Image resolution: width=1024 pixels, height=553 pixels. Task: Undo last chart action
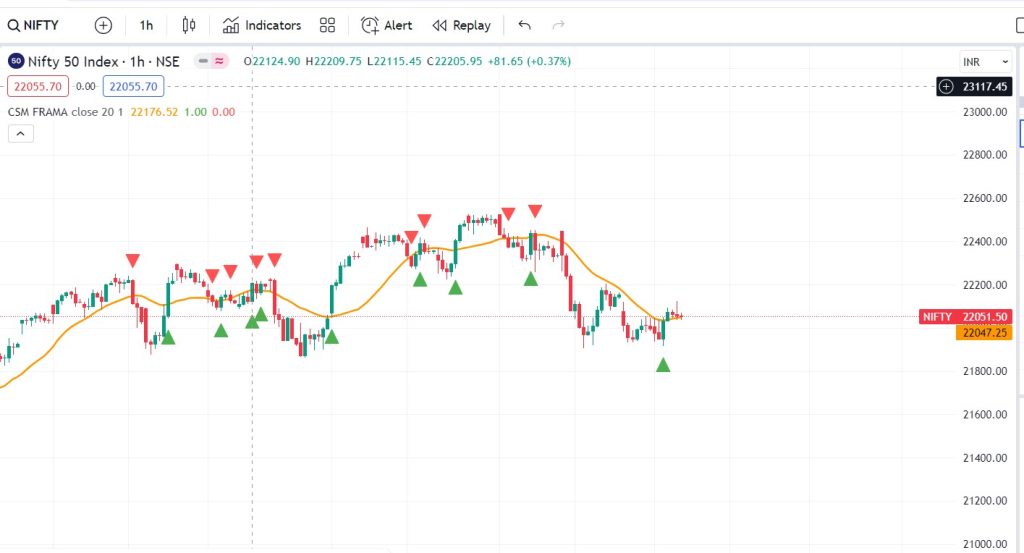point(524,25)
